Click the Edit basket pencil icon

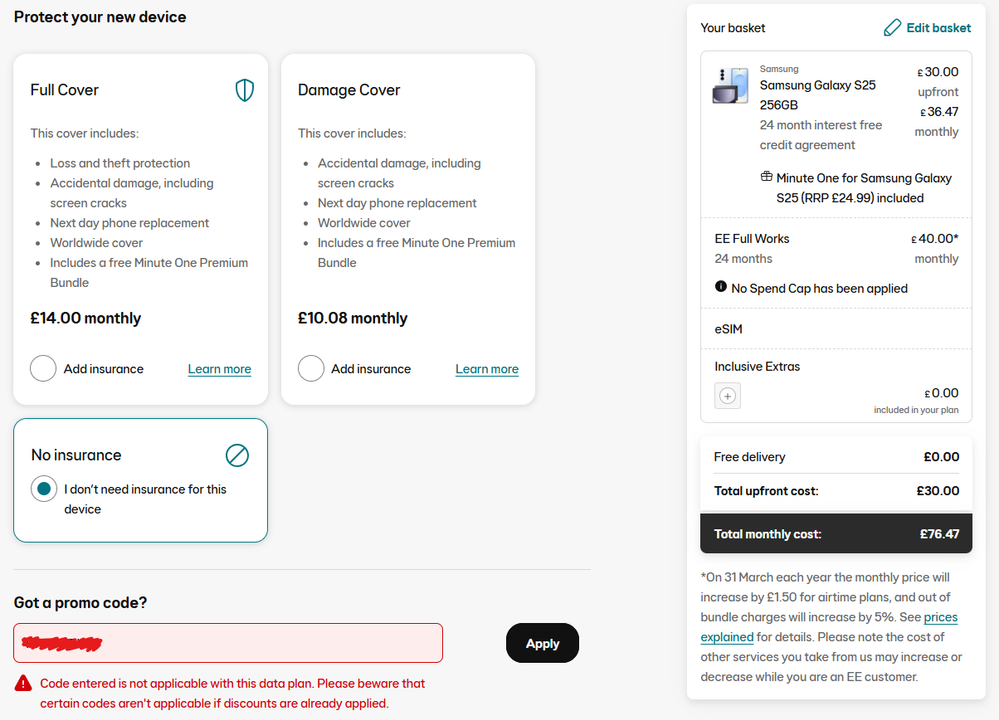coord(892,28)
